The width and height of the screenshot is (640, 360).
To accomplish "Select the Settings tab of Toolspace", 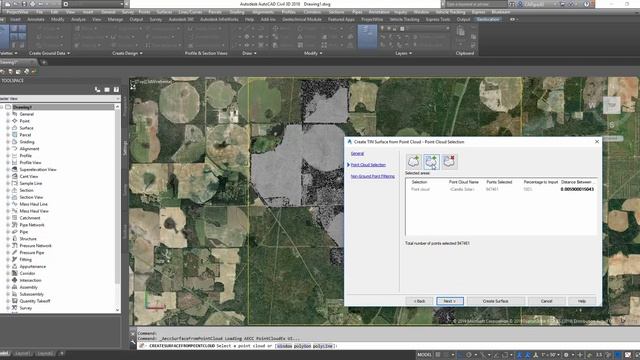I will click(125, 148).
